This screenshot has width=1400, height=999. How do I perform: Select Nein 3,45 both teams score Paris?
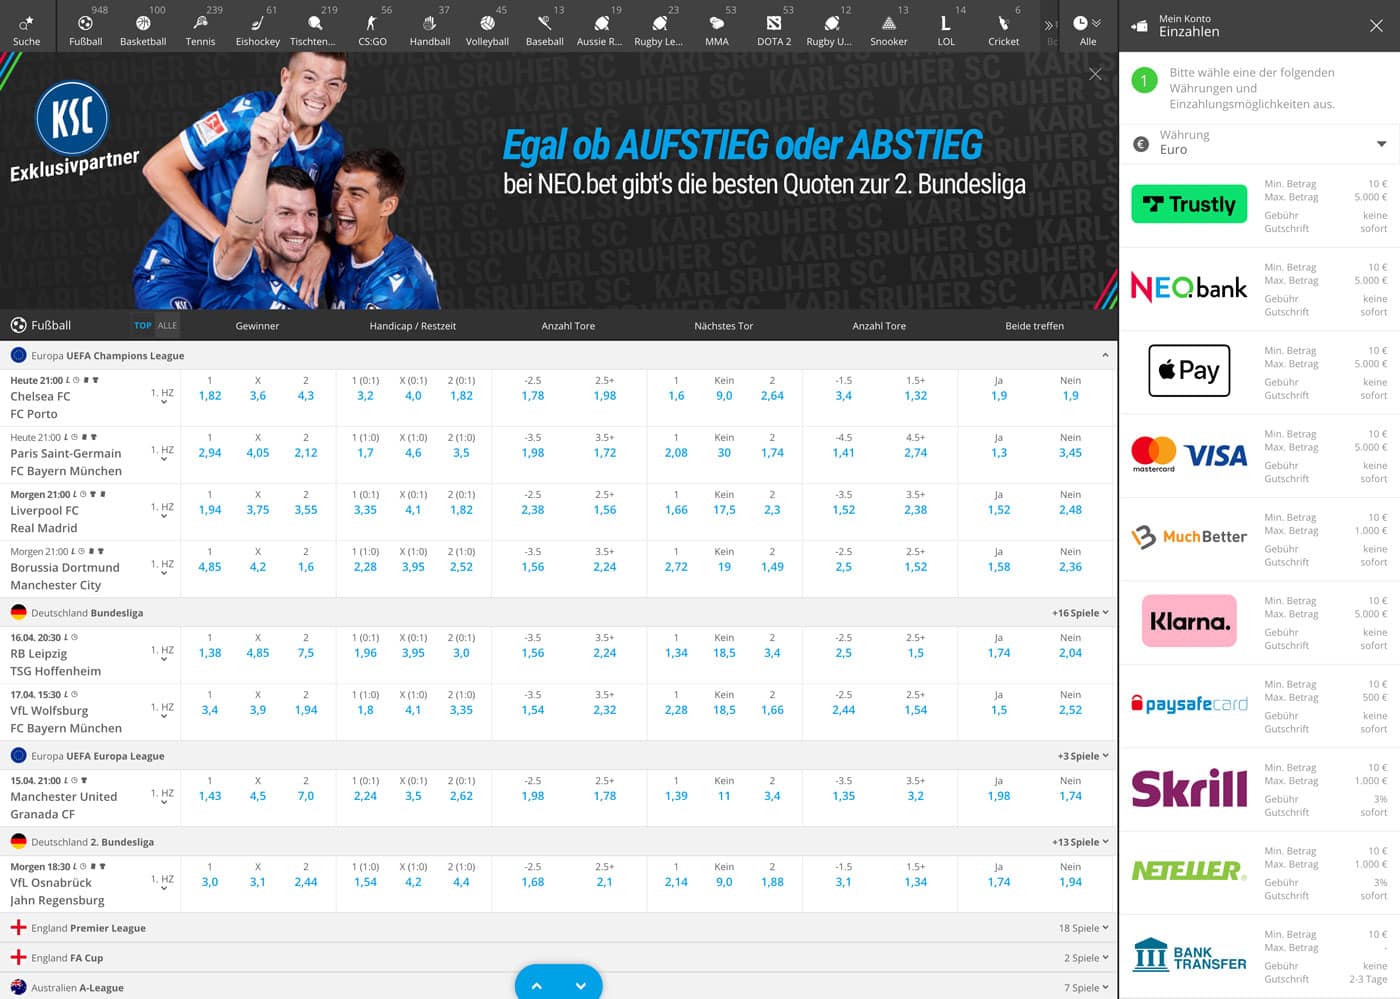click(x=1070, y=453)
